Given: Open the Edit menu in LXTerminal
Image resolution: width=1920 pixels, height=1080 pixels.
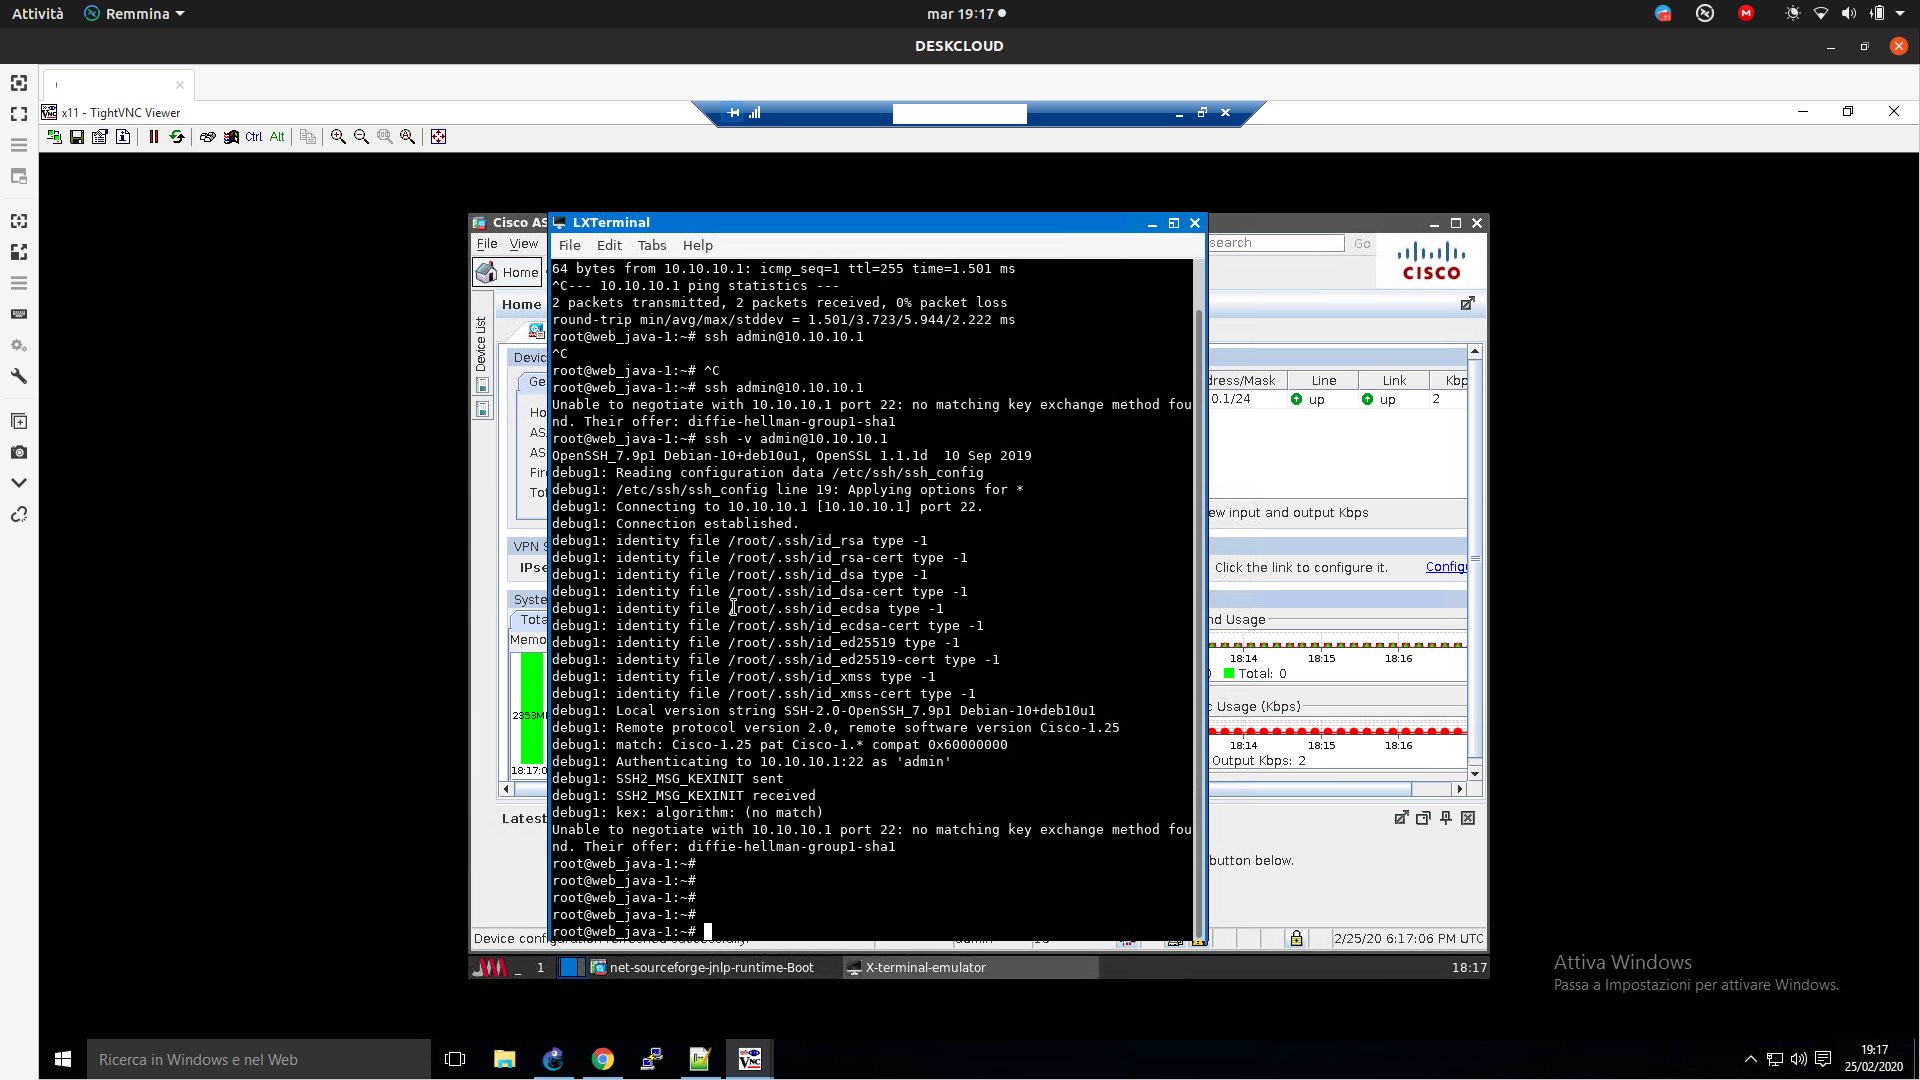Looking at the screenshot, I should coord(609,245).
